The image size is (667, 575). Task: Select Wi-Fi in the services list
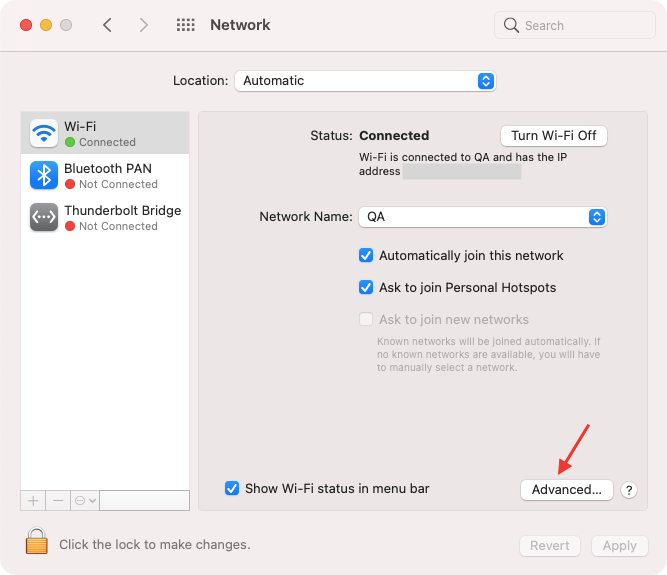(x=105, y=133)
